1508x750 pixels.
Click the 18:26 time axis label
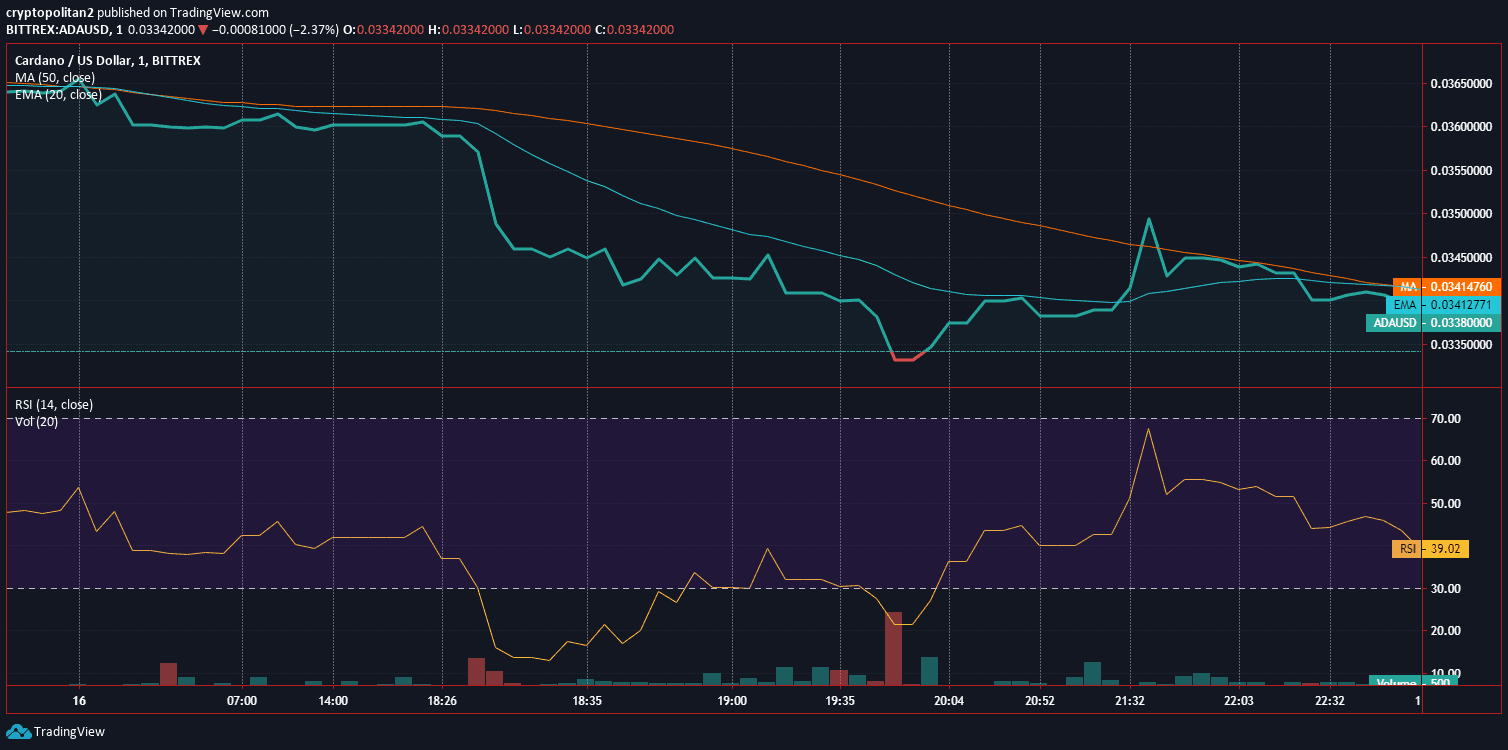442,702
